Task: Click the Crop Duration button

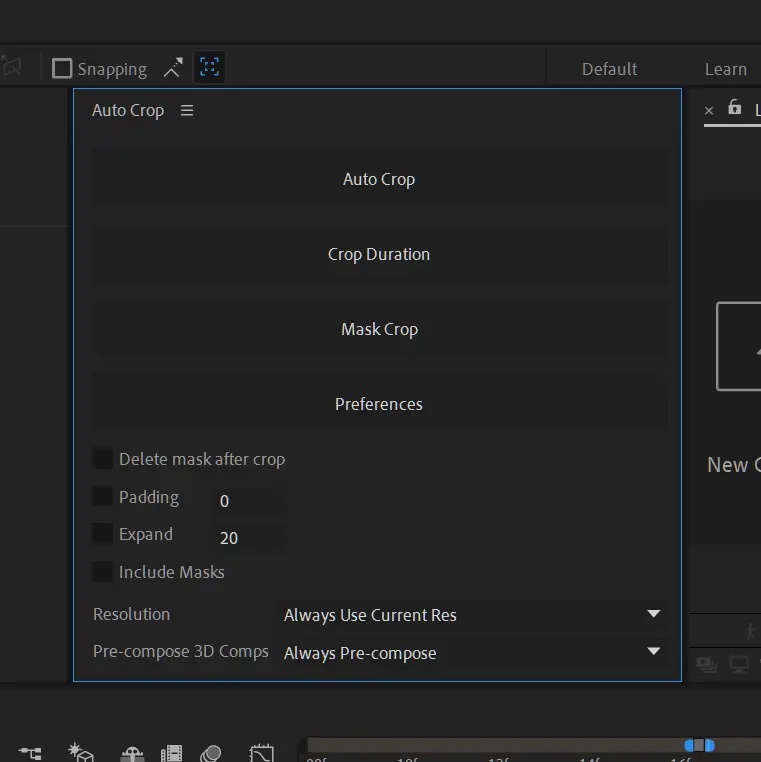Action: coord(379,254)
